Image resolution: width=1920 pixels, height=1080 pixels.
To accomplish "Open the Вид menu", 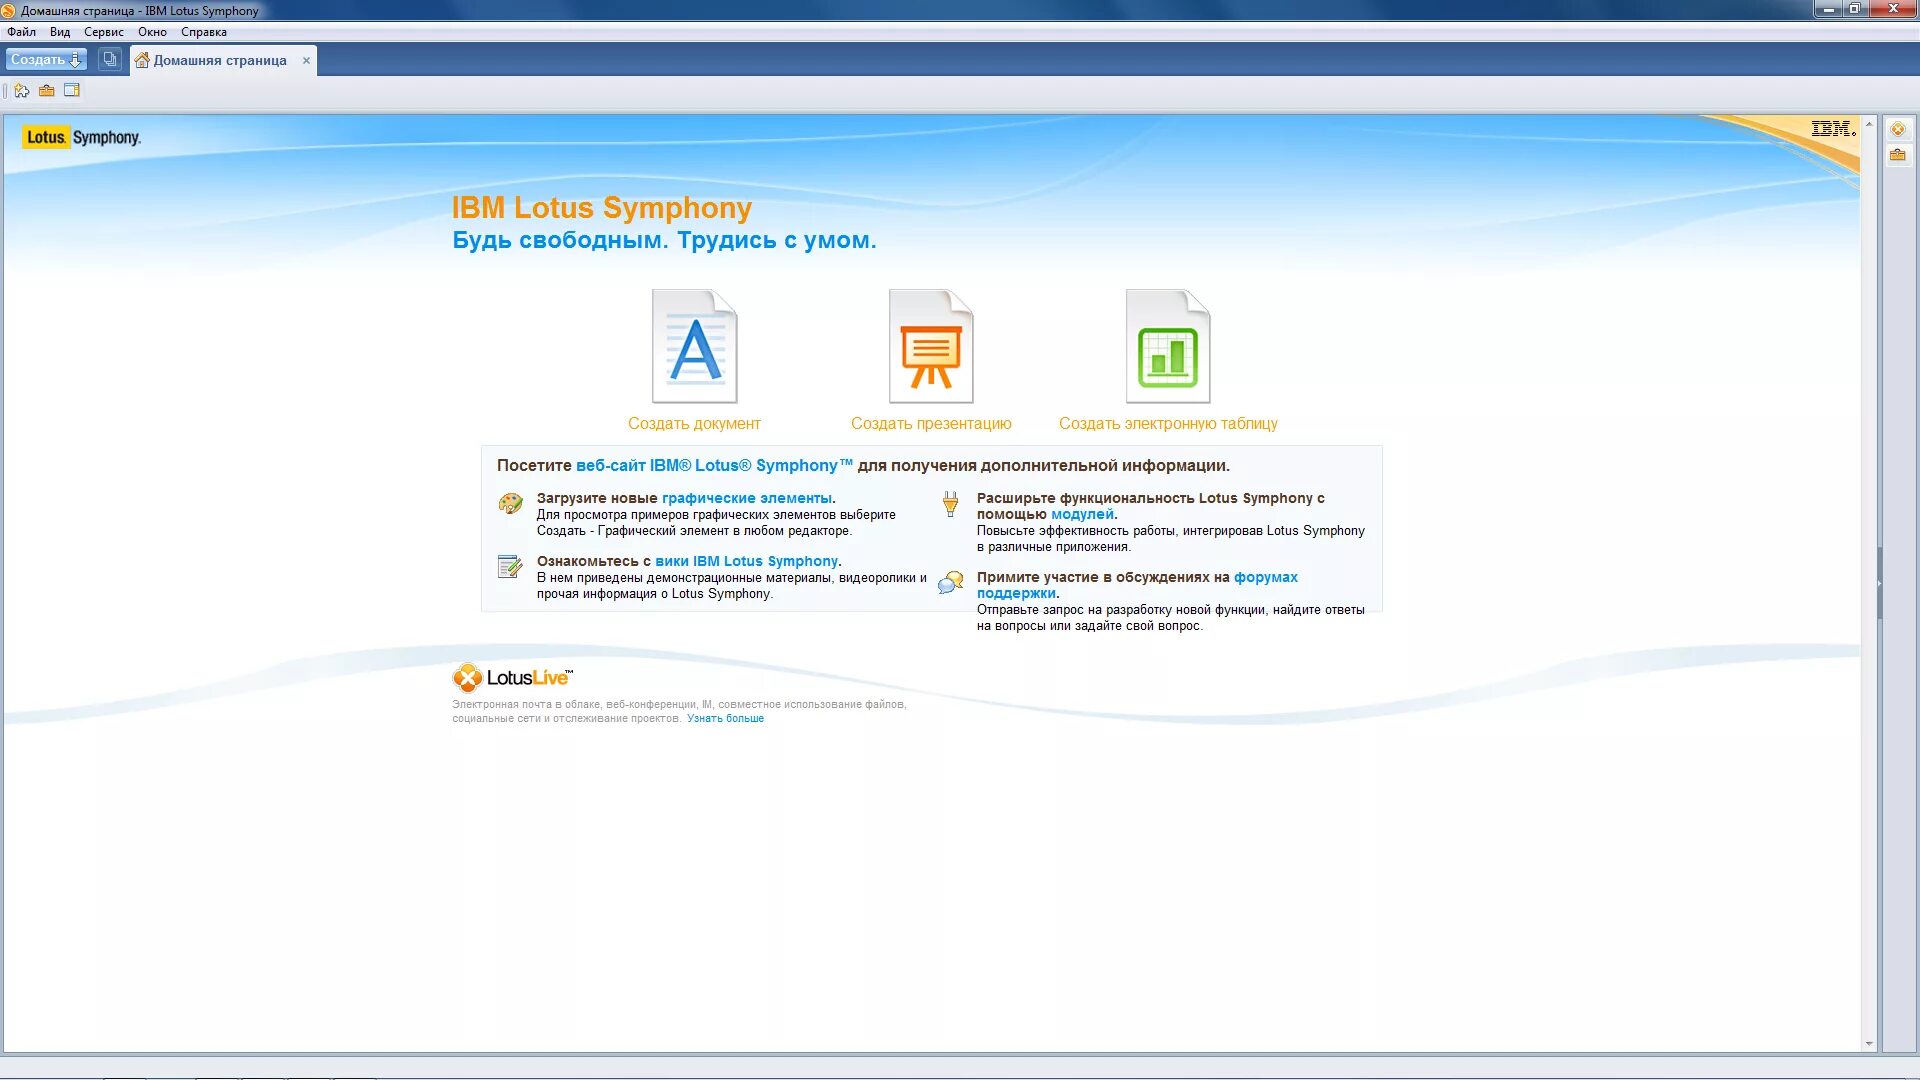I will coord(60,32).
